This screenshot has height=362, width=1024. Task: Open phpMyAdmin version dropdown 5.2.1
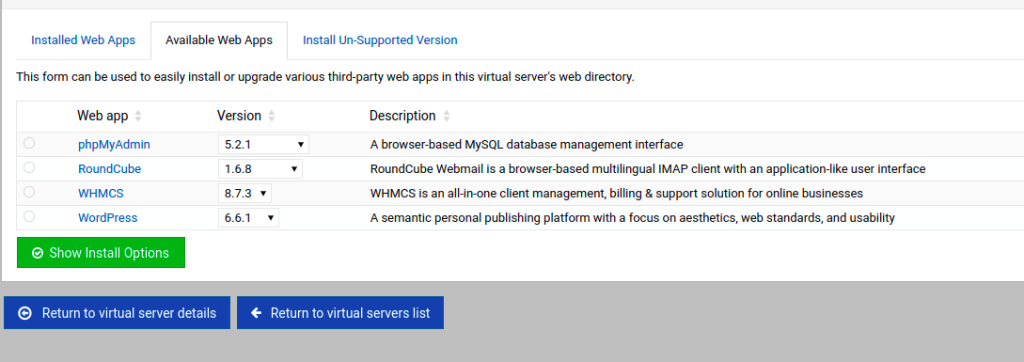coord(263,144)
